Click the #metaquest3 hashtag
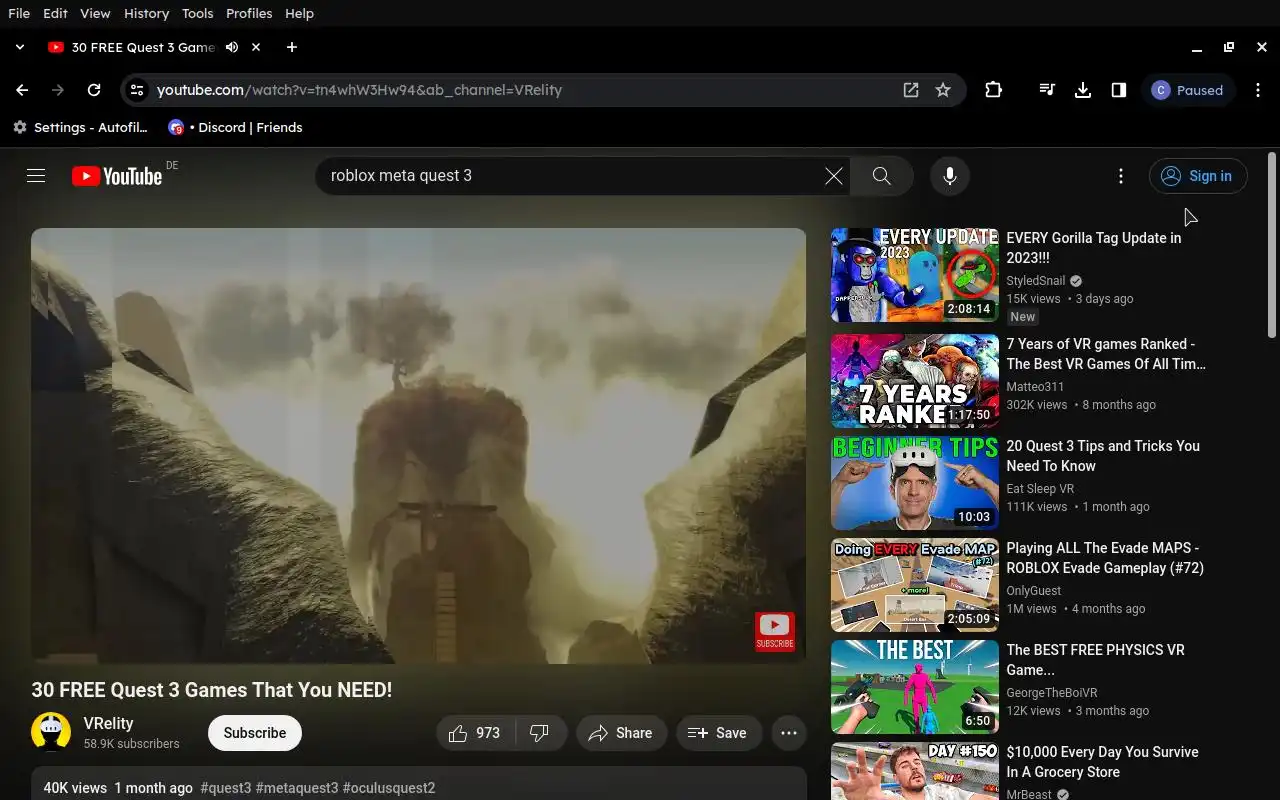 [297, 788]
